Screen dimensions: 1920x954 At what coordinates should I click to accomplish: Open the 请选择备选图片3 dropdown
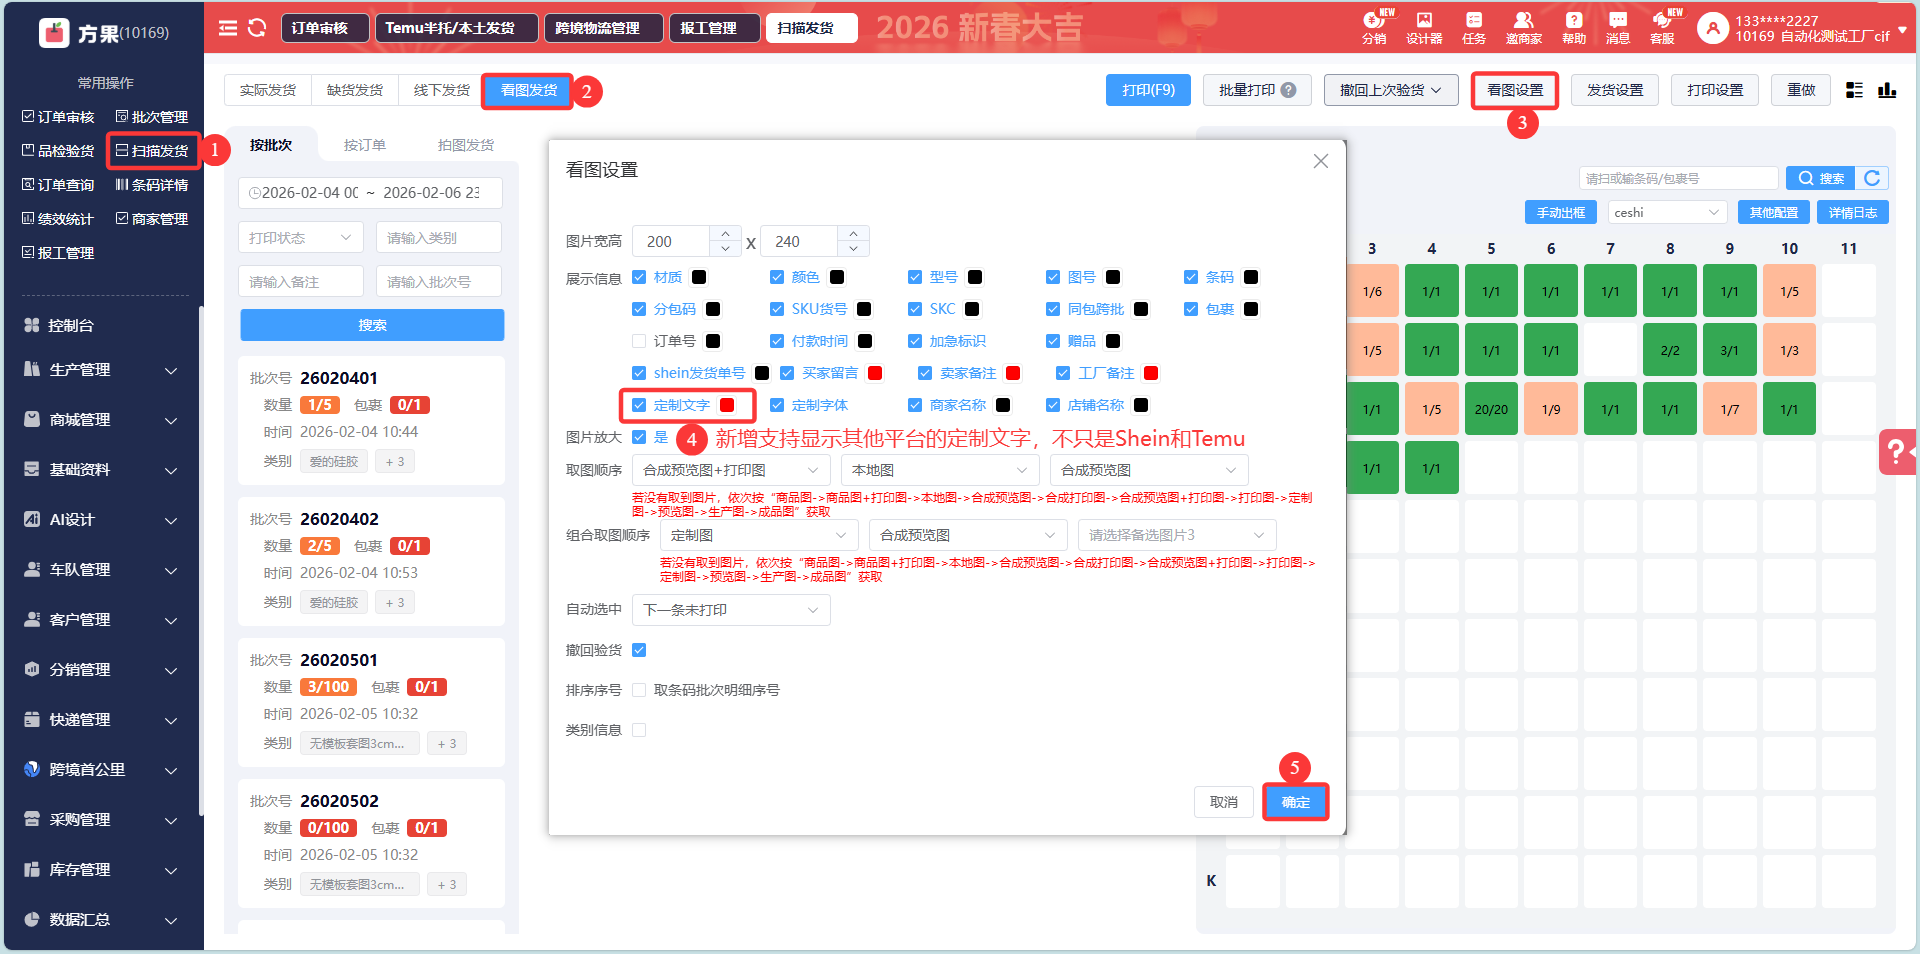coord(1177,535)
